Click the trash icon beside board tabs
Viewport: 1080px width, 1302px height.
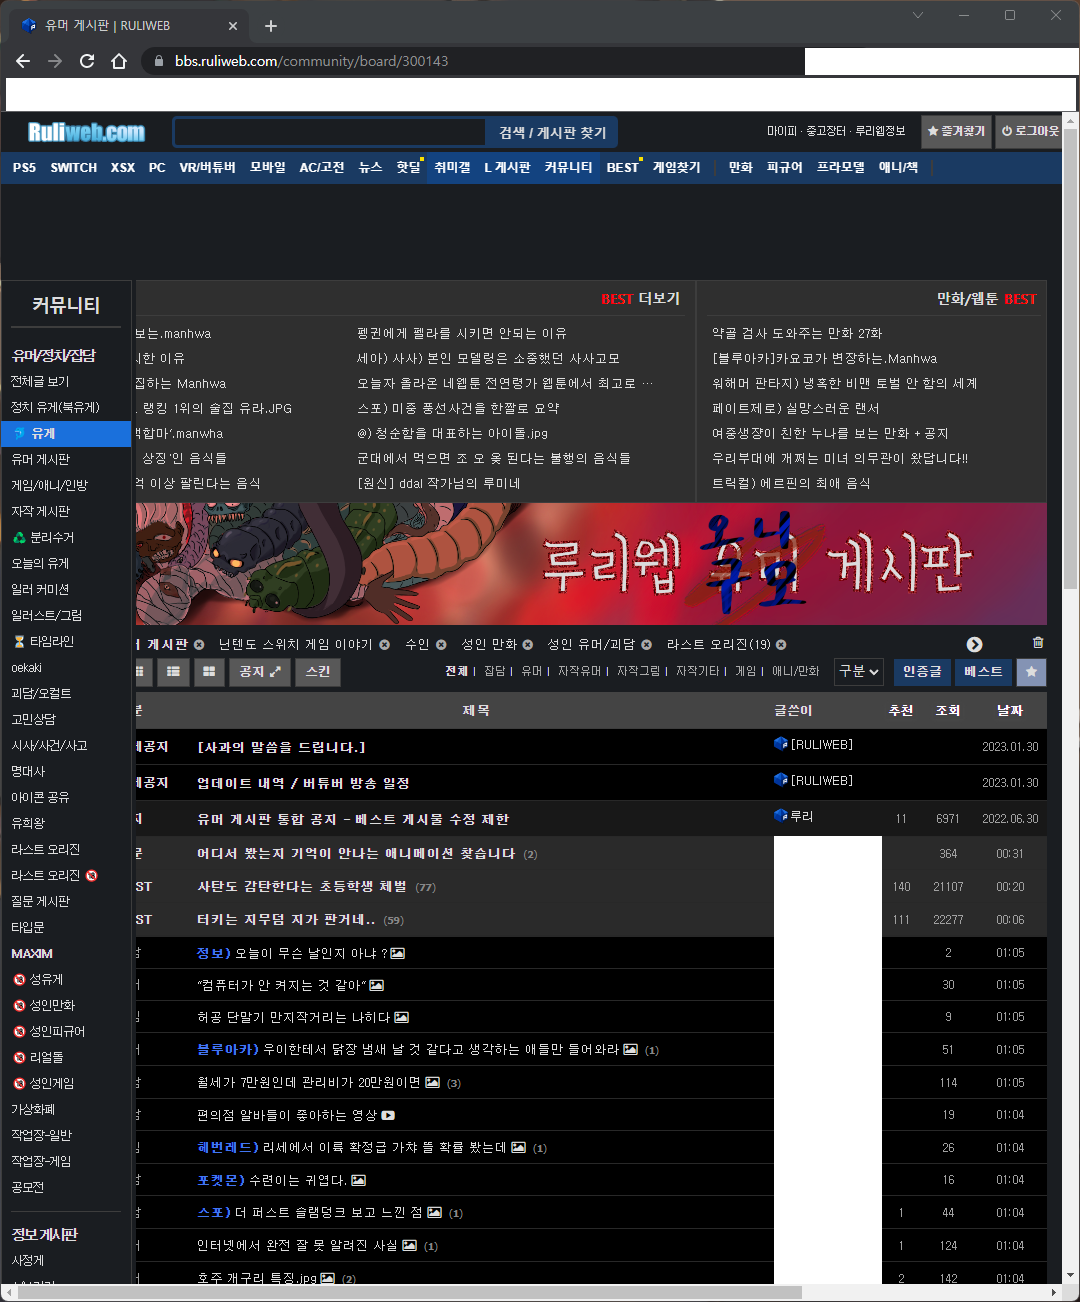tap(1037, 643)
